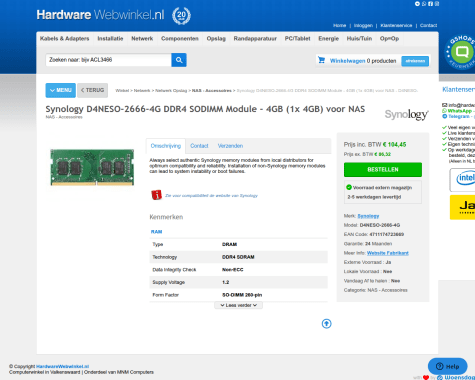Image resolution: width=475 pixels, height=380 pixels.
Task: Click the Home link in header
Action: (x=340, y=25)
